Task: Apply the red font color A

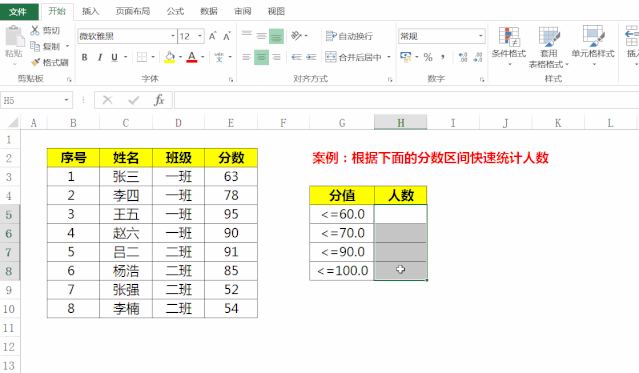Action: 192,57
